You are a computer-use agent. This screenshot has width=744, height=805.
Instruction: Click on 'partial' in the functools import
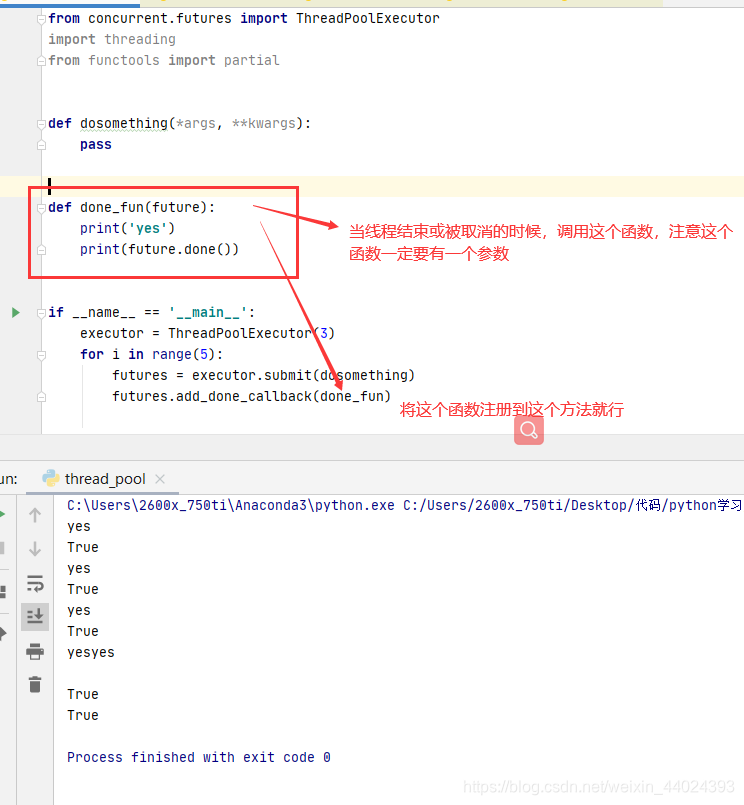[x=252, y=61]
